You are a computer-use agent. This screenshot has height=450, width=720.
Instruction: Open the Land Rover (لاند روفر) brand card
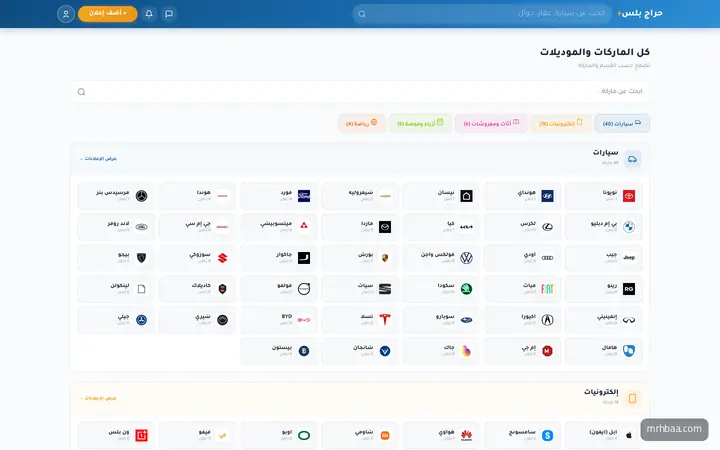click(x=116, y=227)
